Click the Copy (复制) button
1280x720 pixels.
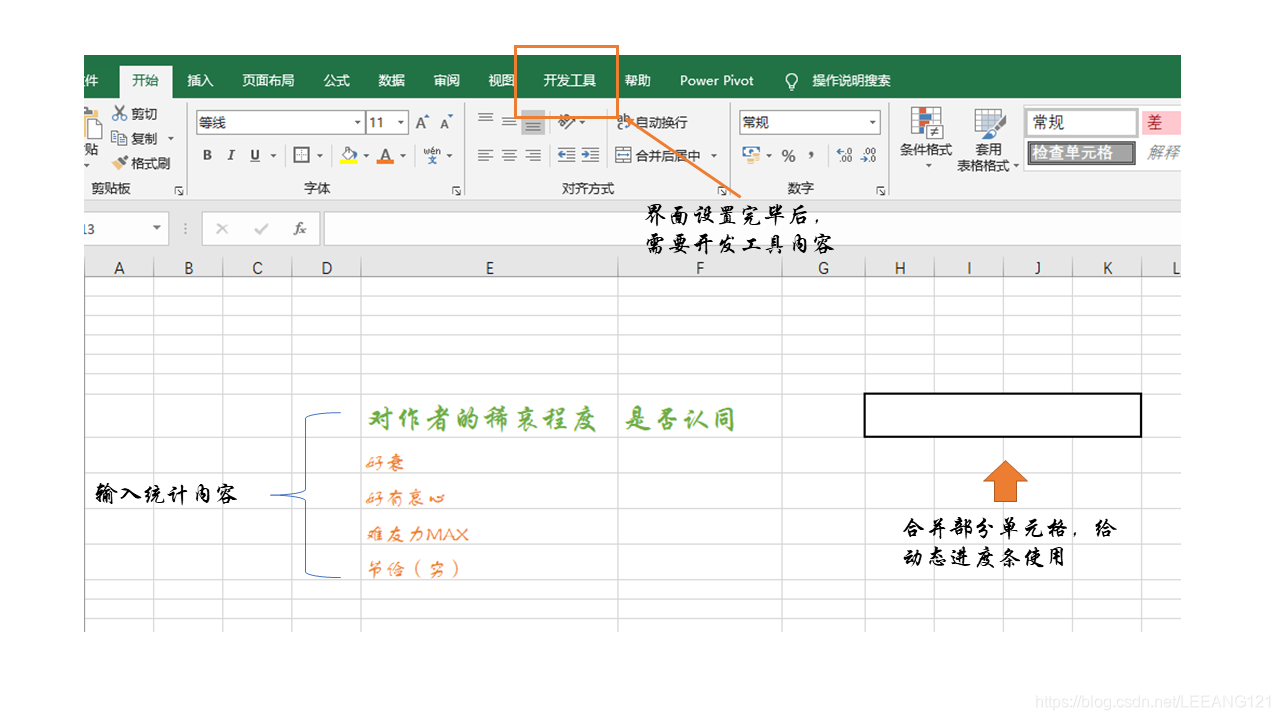coord(135,138)
